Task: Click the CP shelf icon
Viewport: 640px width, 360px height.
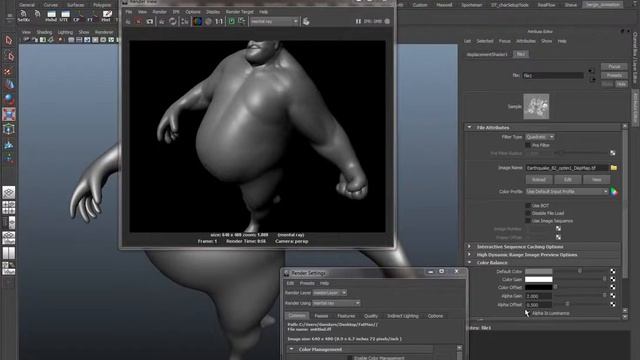Action: (77, 16)
